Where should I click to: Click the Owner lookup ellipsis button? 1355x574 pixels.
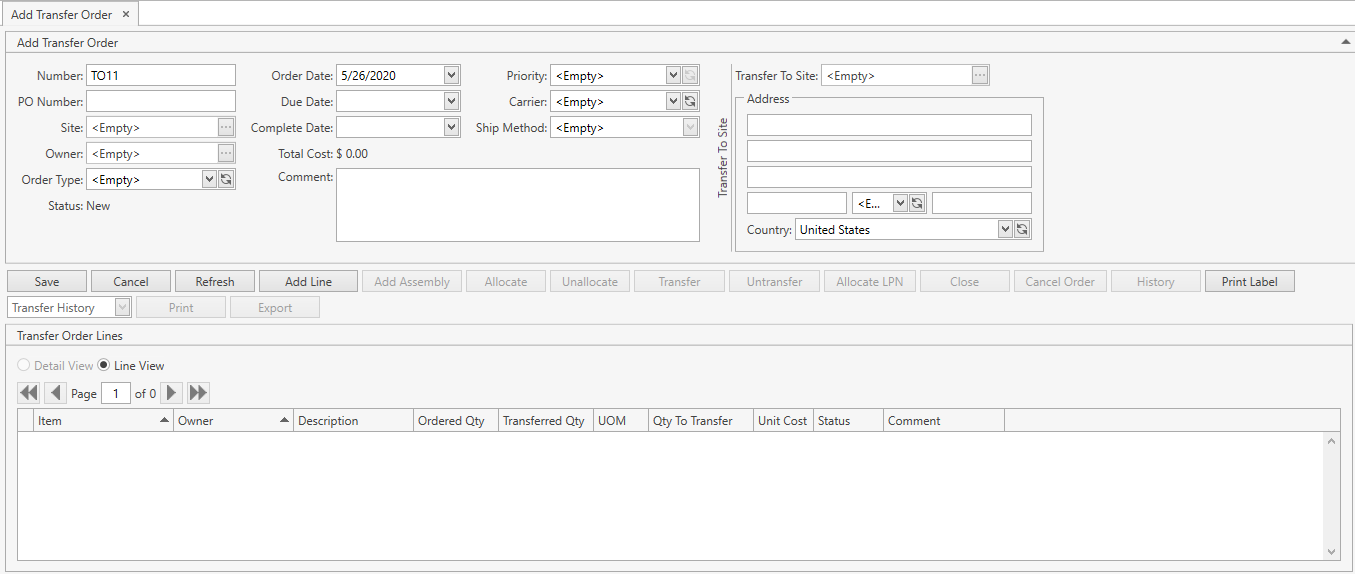coord(226,153)
